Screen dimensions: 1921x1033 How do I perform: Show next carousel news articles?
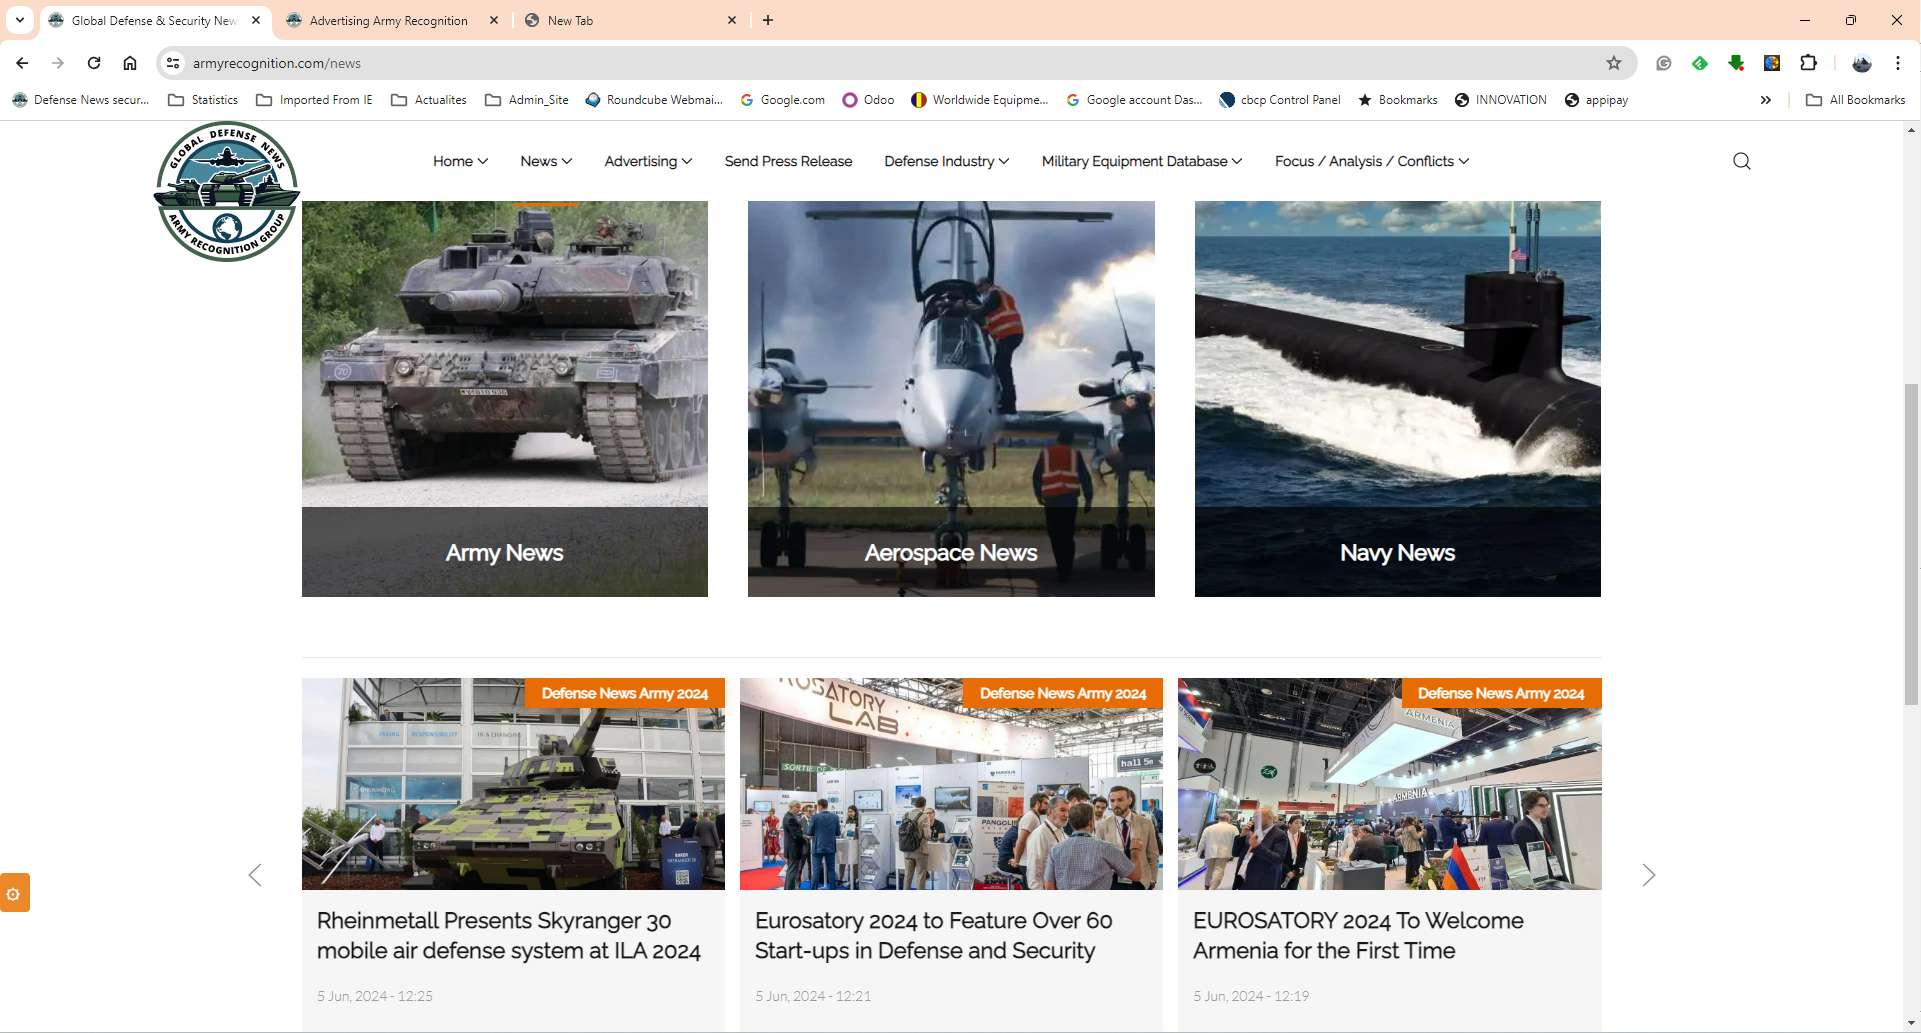click(x=1648, y=875)
